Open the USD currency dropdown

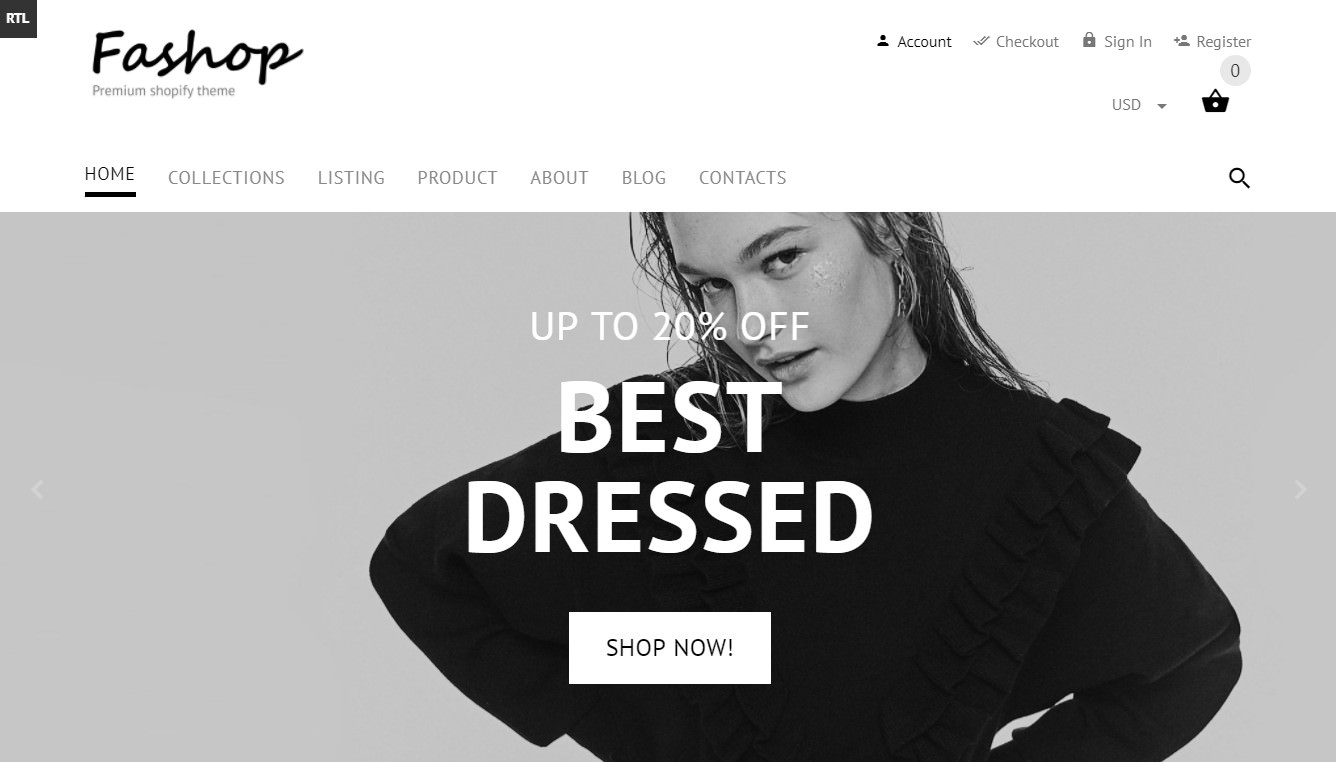tap(1139, 105)
